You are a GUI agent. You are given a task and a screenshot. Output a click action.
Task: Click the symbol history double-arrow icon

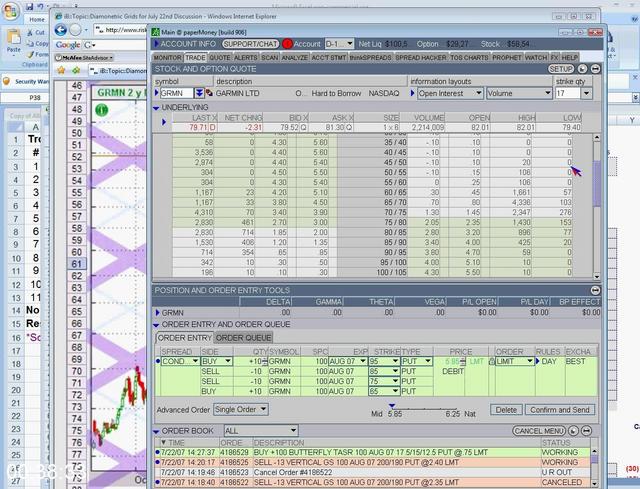pyautogui.click(x=199, y=93)
